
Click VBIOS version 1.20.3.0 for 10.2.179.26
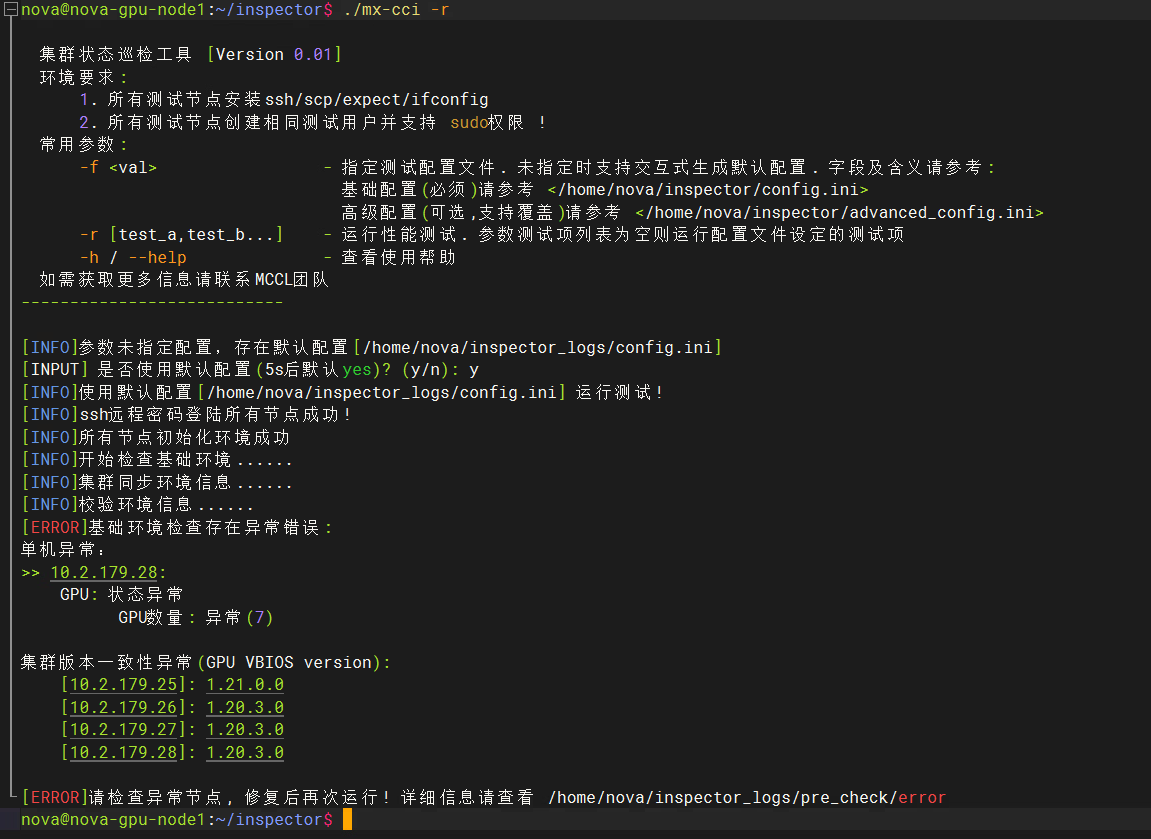pos(245,708)
